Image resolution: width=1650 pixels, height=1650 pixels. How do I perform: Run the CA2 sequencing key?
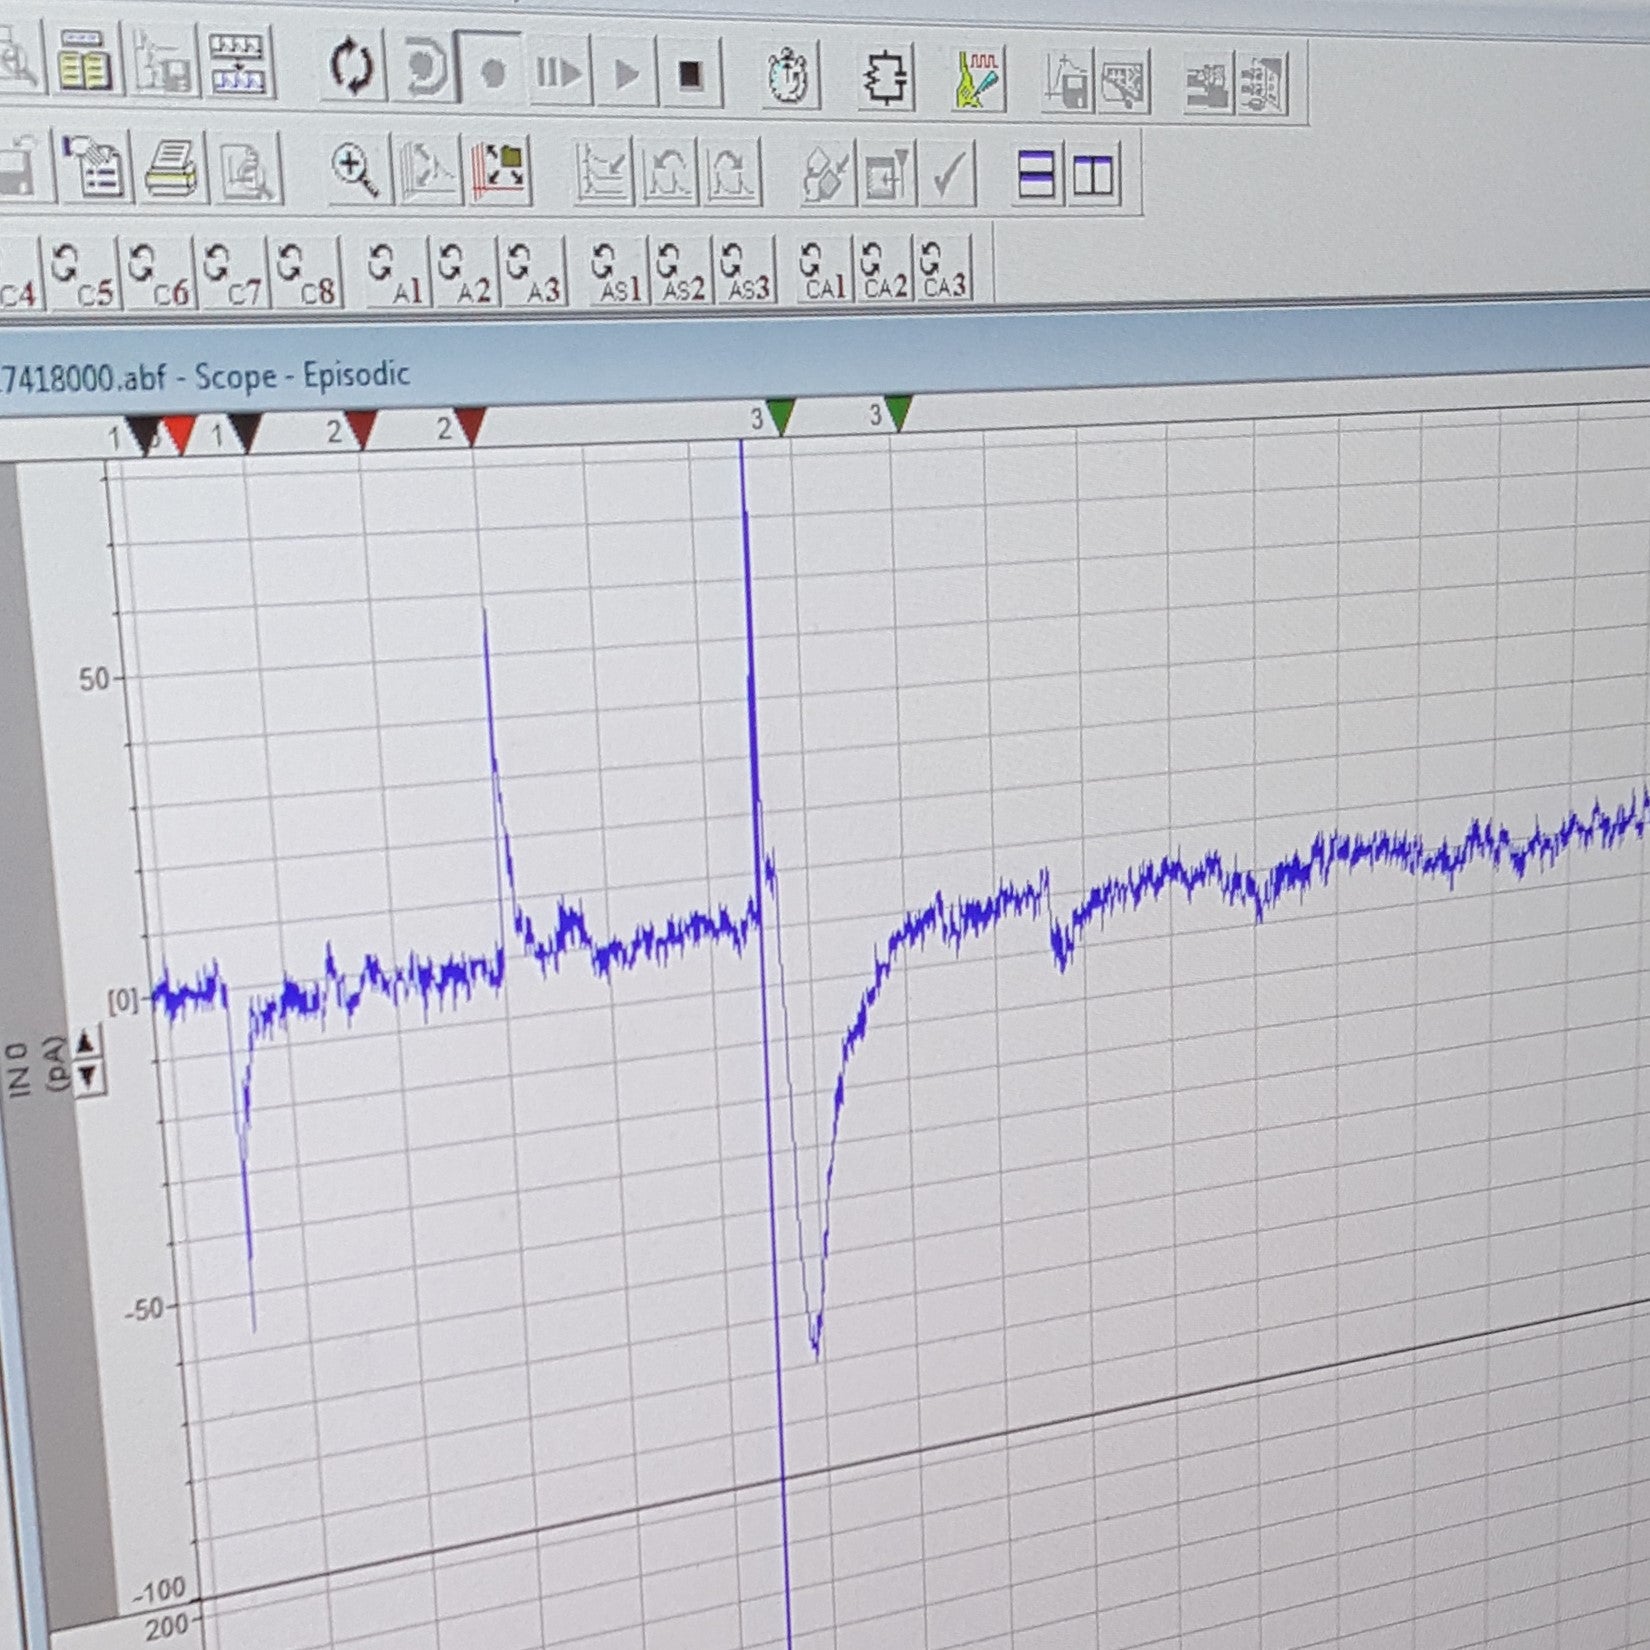click(883, 272)
